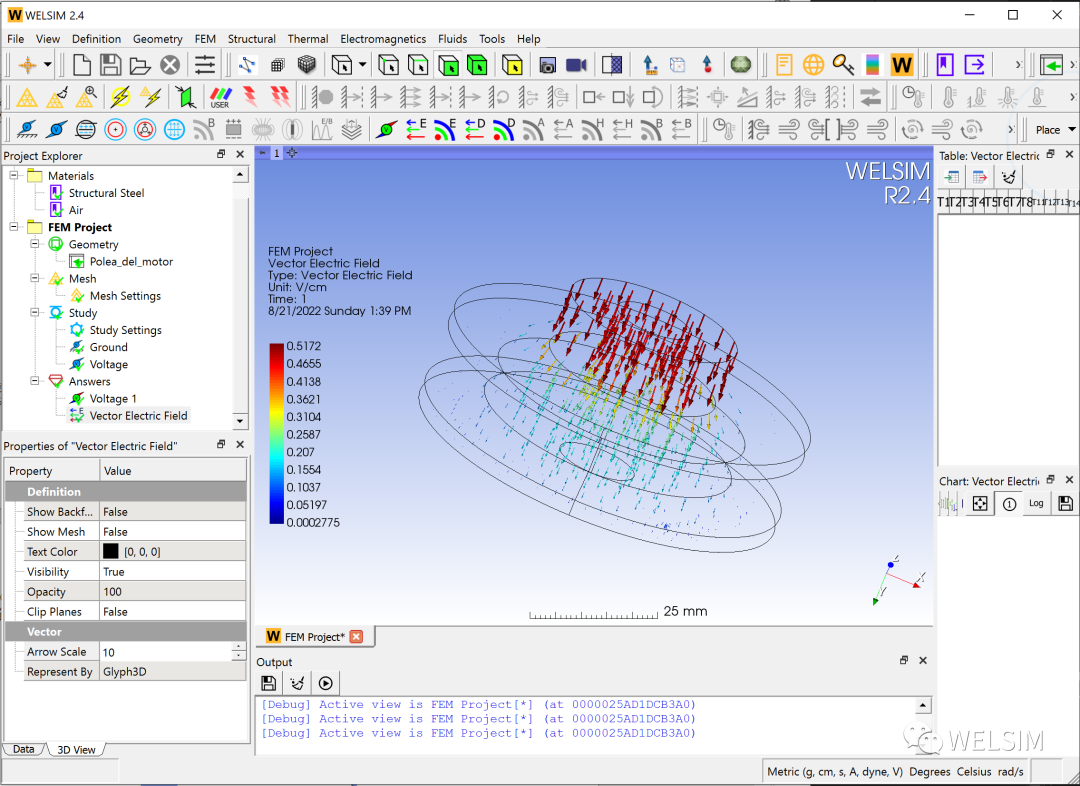Screen dimensions: 1080x786
Task: Select the edge selection cube icon
Action: 418,65
